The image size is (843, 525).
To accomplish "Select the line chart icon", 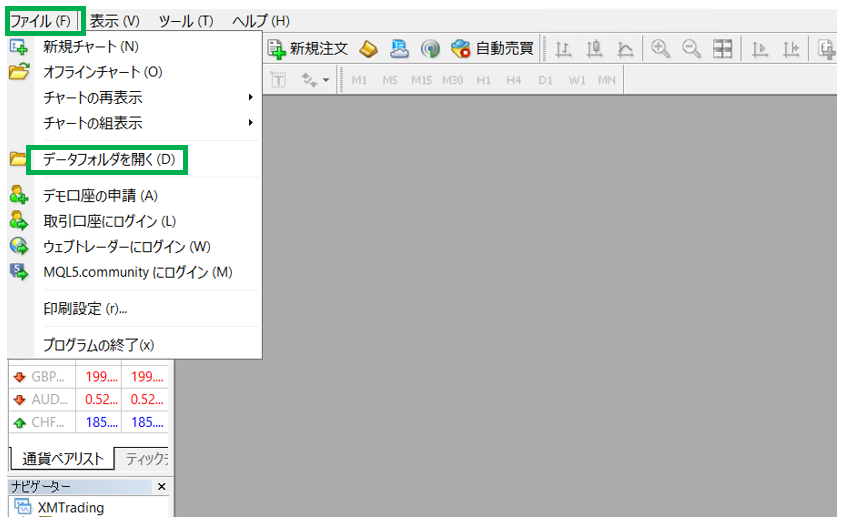I will point(625,47).
